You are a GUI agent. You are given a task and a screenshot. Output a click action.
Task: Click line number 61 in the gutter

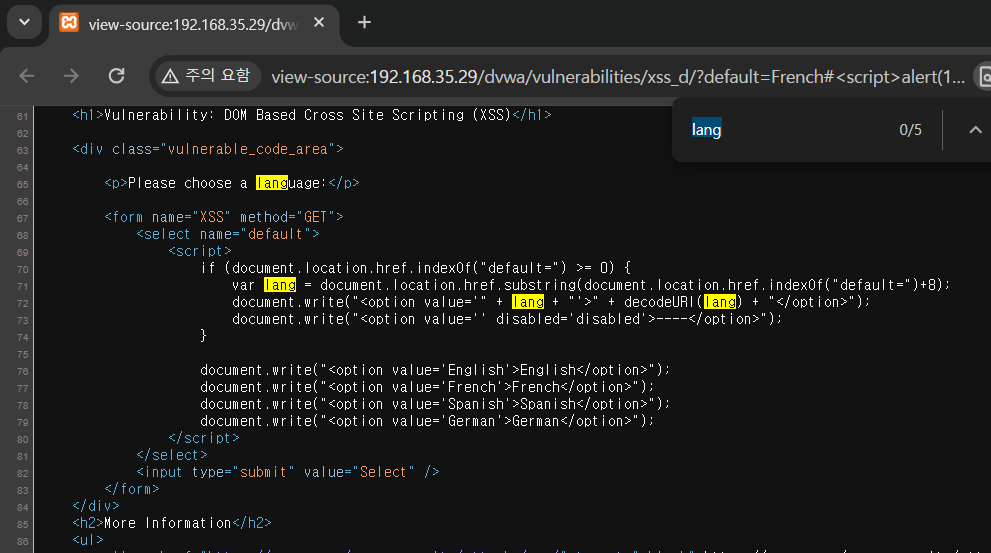22,116
